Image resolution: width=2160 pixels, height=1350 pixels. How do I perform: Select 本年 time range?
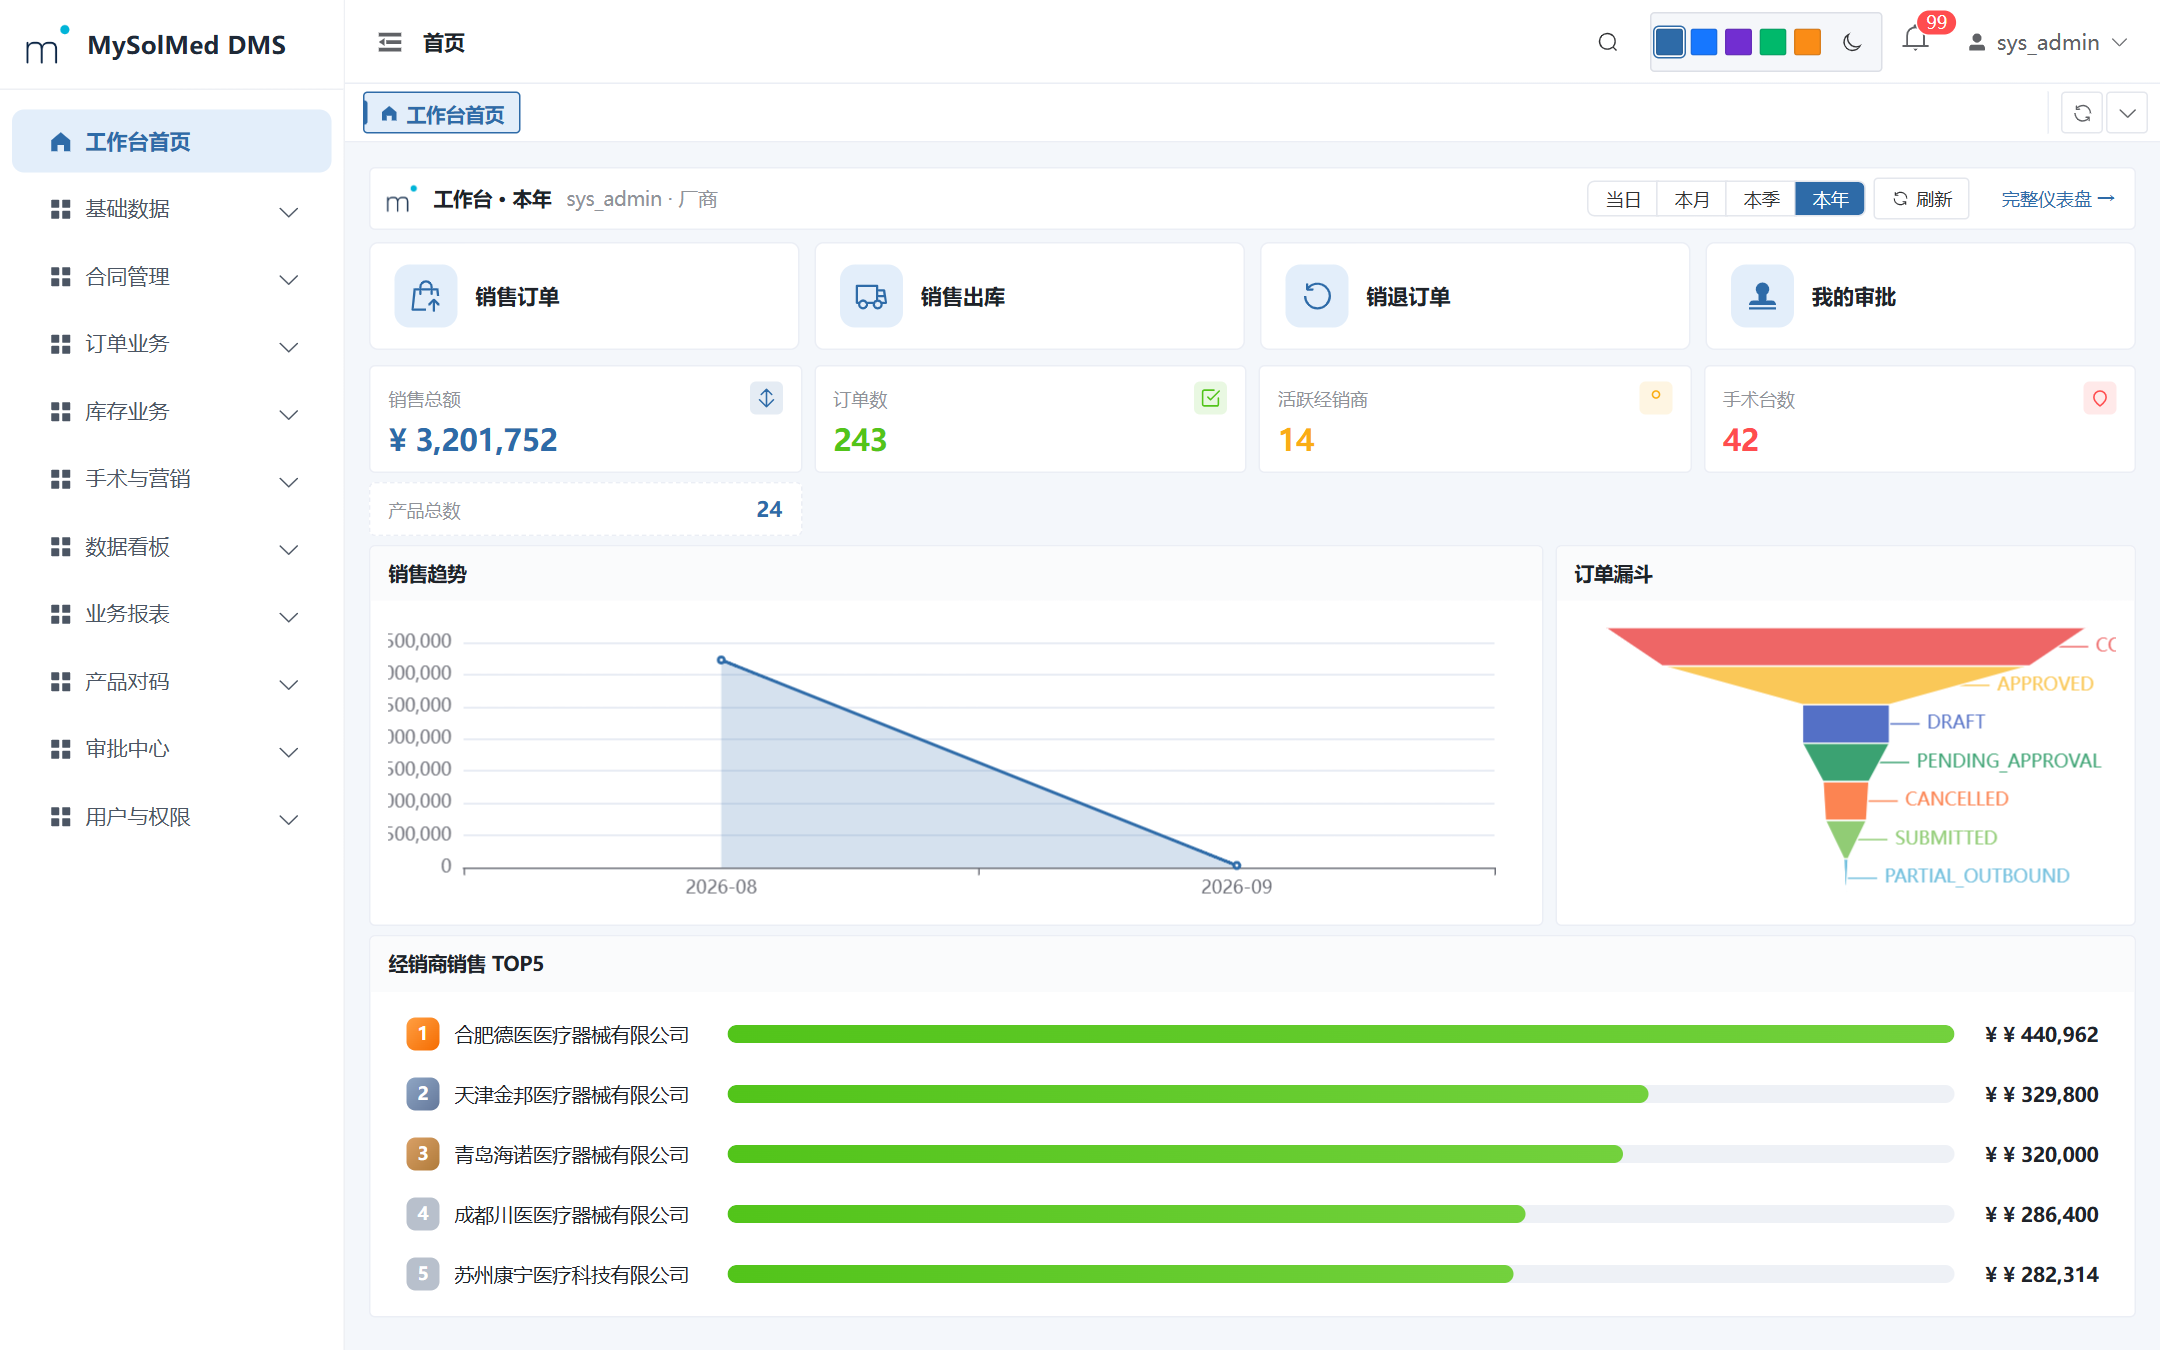[x=1830, y=199]
